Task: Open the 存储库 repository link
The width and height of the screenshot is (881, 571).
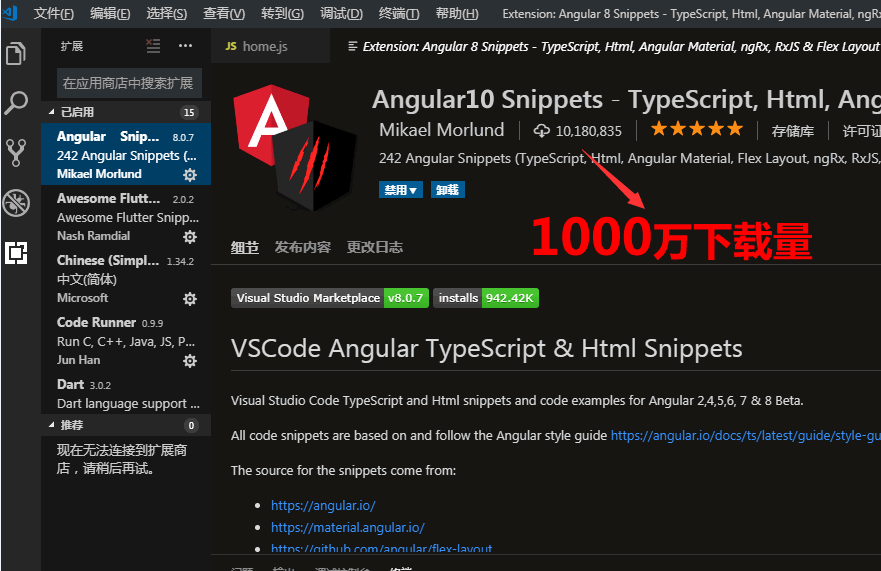Action: pos(793,131)
